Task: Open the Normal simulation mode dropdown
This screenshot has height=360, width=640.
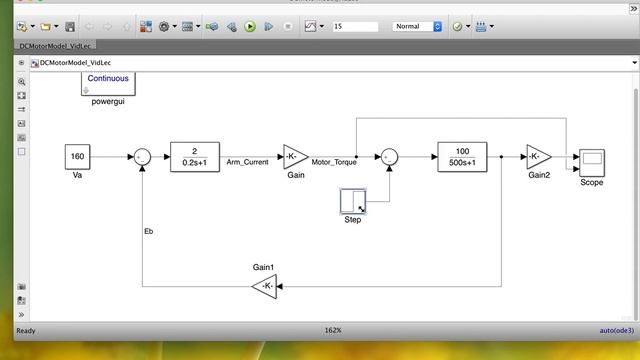Action: tap(417, 27)
